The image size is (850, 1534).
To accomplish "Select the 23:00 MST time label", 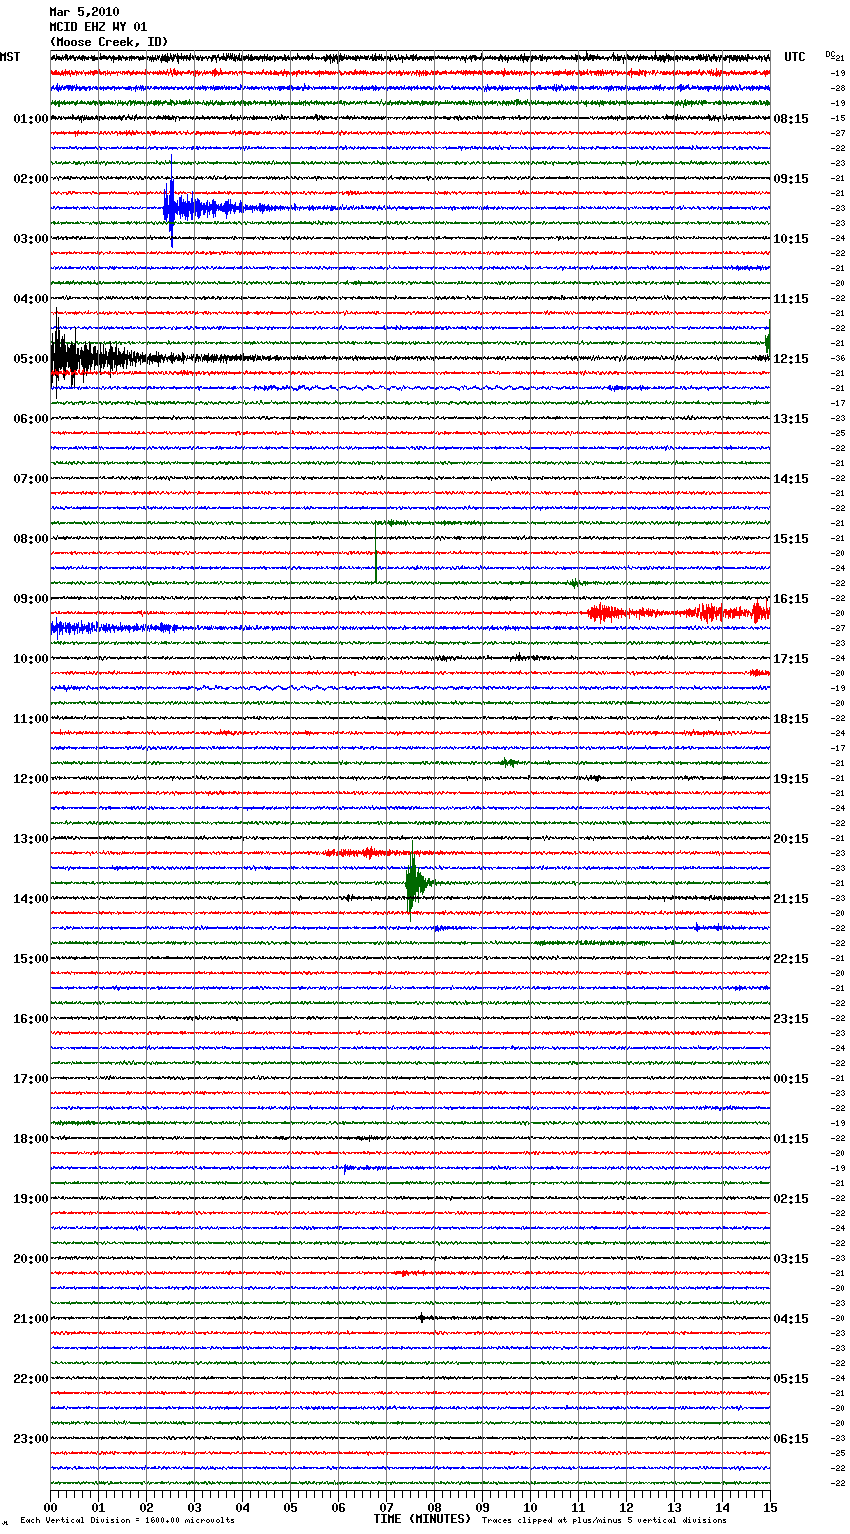I will (31, 1439).
